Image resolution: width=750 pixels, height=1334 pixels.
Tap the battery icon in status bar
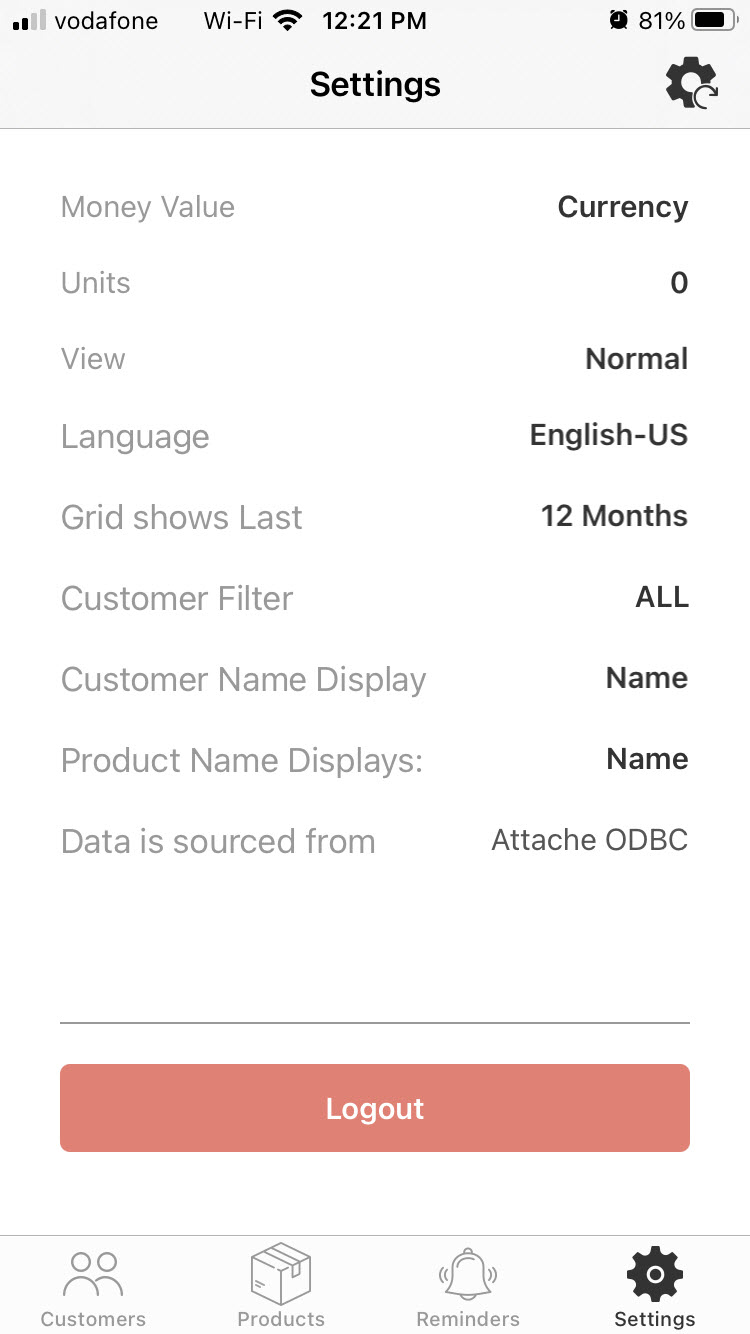[713, 20]
